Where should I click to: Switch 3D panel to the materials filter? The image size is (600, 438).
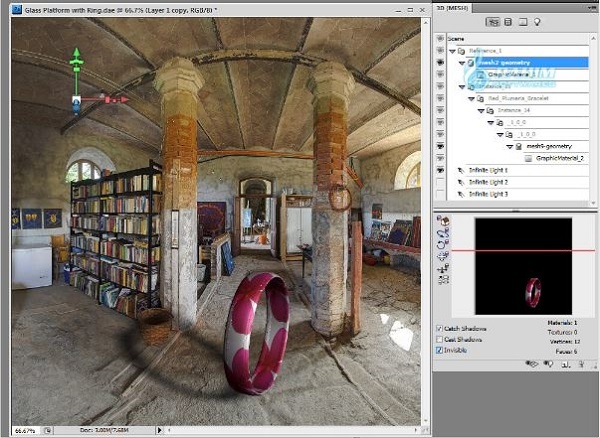tap(522, 21)
